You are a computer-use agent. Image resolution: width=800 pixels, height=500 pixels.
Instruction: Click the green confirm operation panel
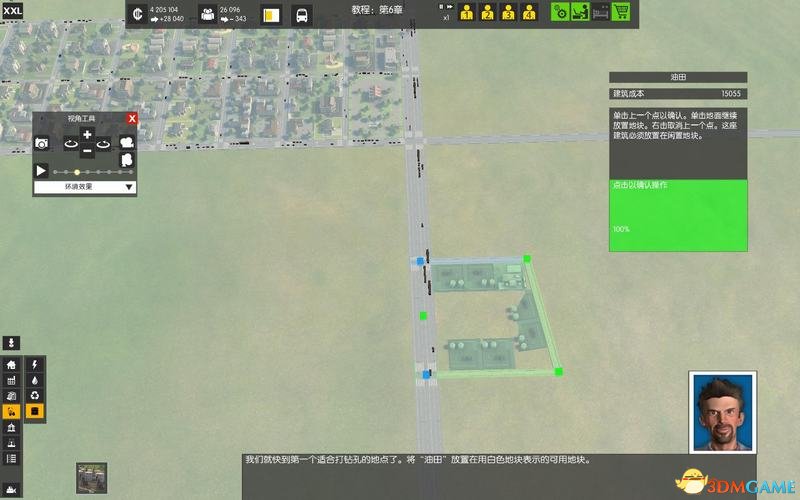pos(678,215)
